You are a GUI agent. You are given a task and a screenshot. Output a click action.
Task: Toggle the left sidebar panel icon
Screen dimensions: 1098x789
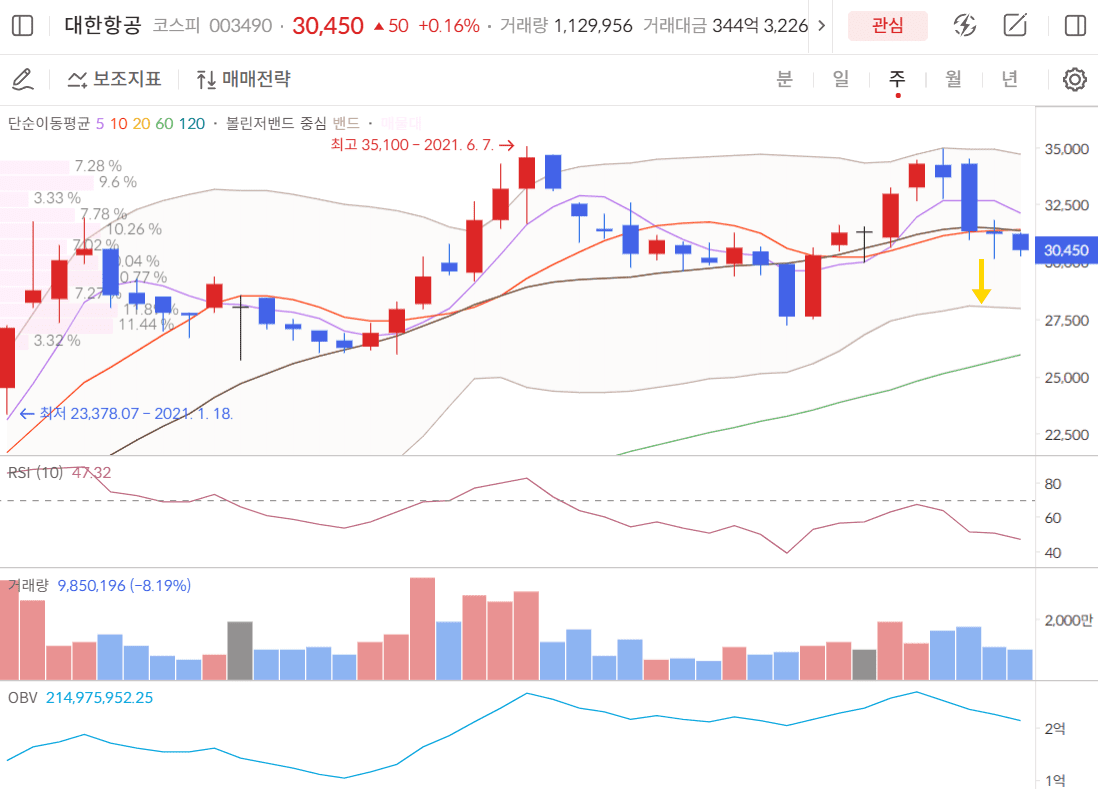pos(23,26)
